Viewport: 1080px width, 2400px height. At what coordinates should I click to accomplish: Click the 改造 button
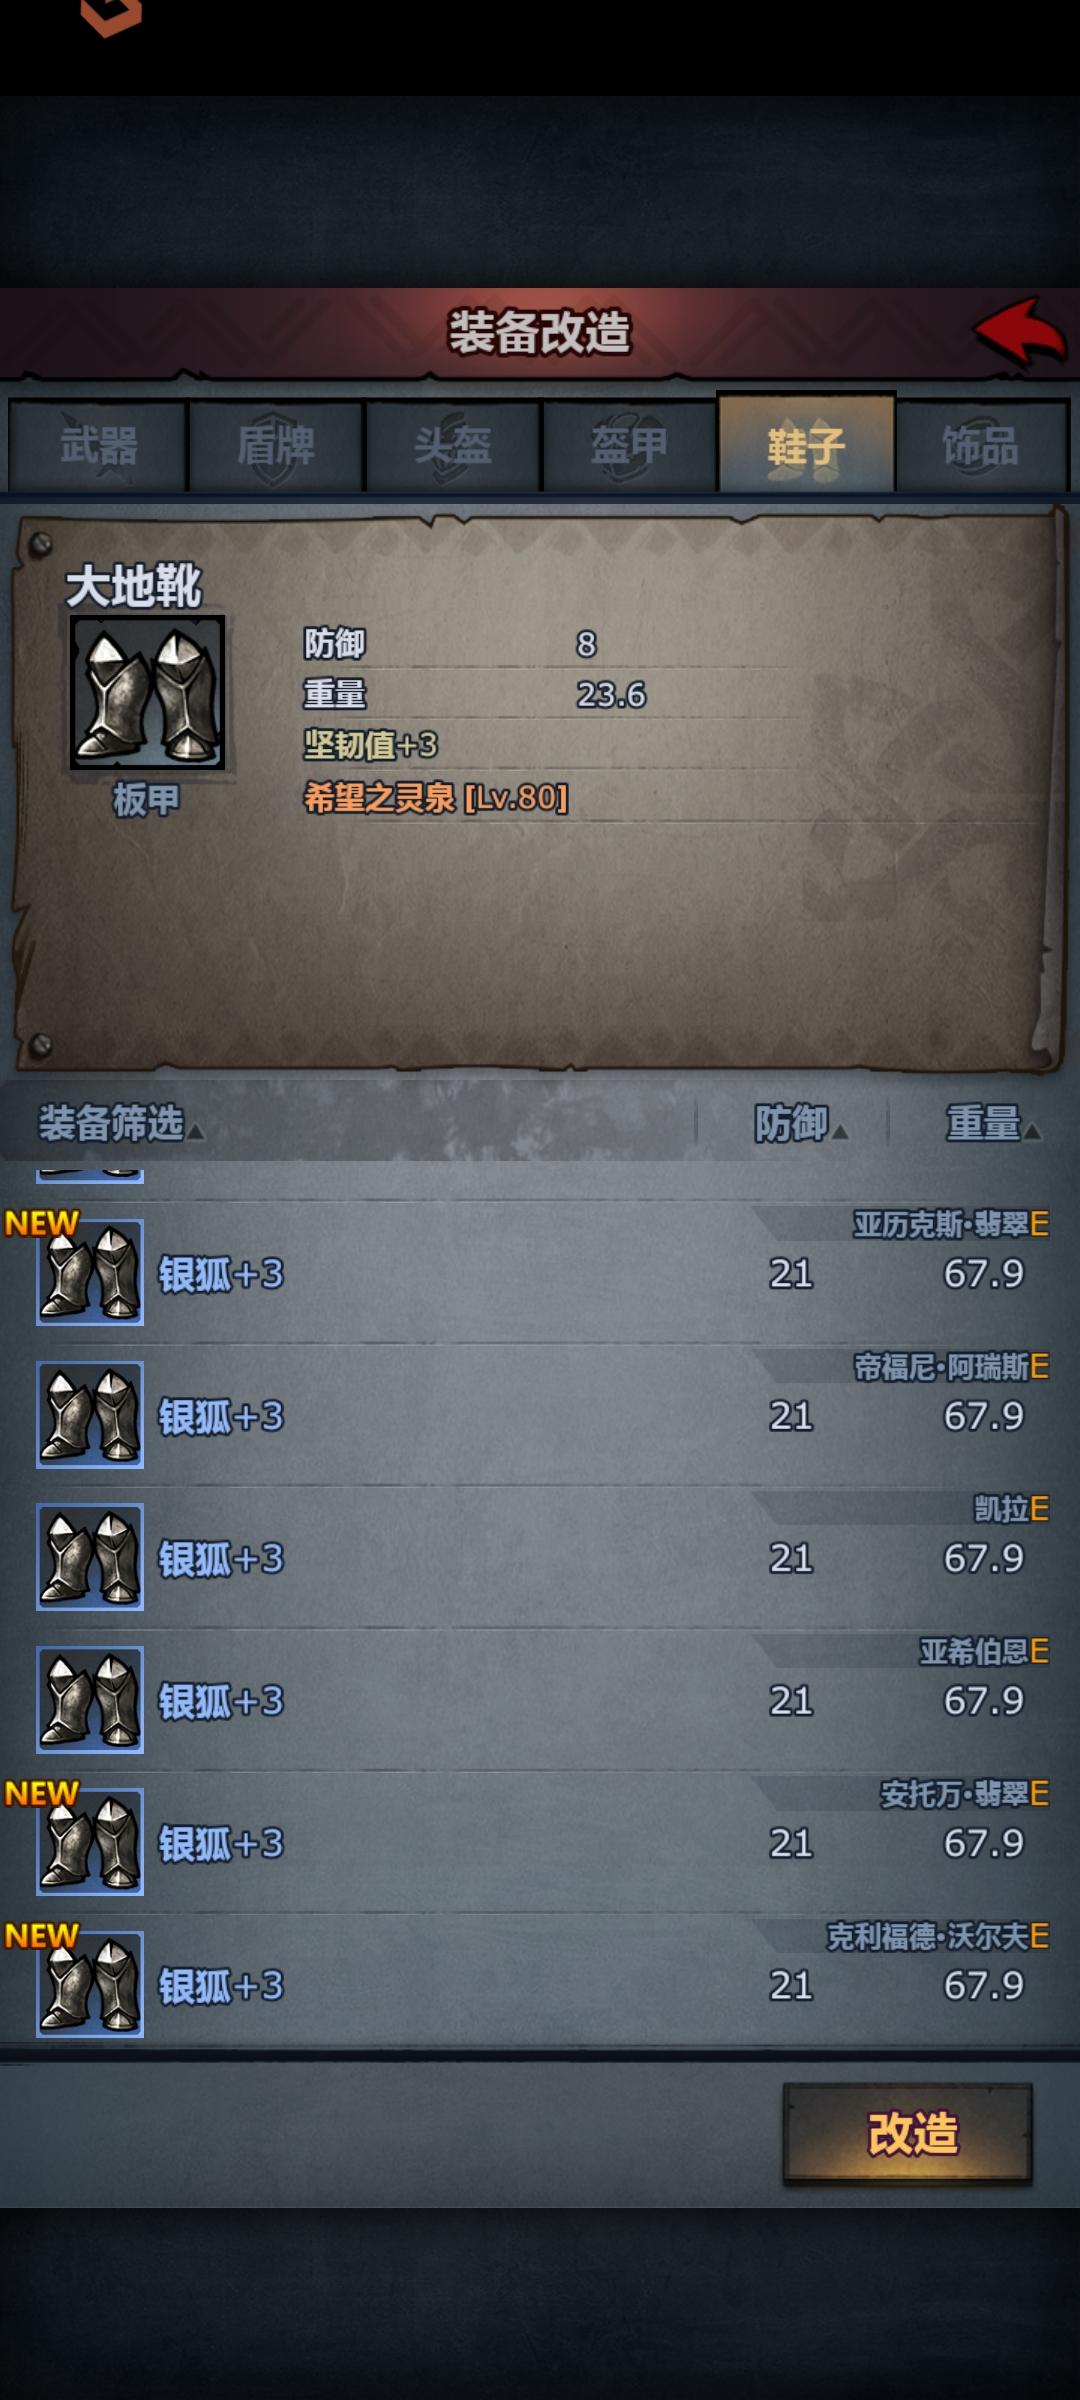908,2133
